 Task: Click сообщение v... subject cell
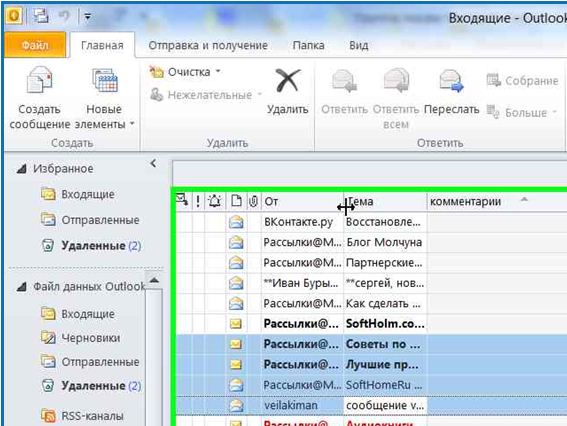(385, 405)
